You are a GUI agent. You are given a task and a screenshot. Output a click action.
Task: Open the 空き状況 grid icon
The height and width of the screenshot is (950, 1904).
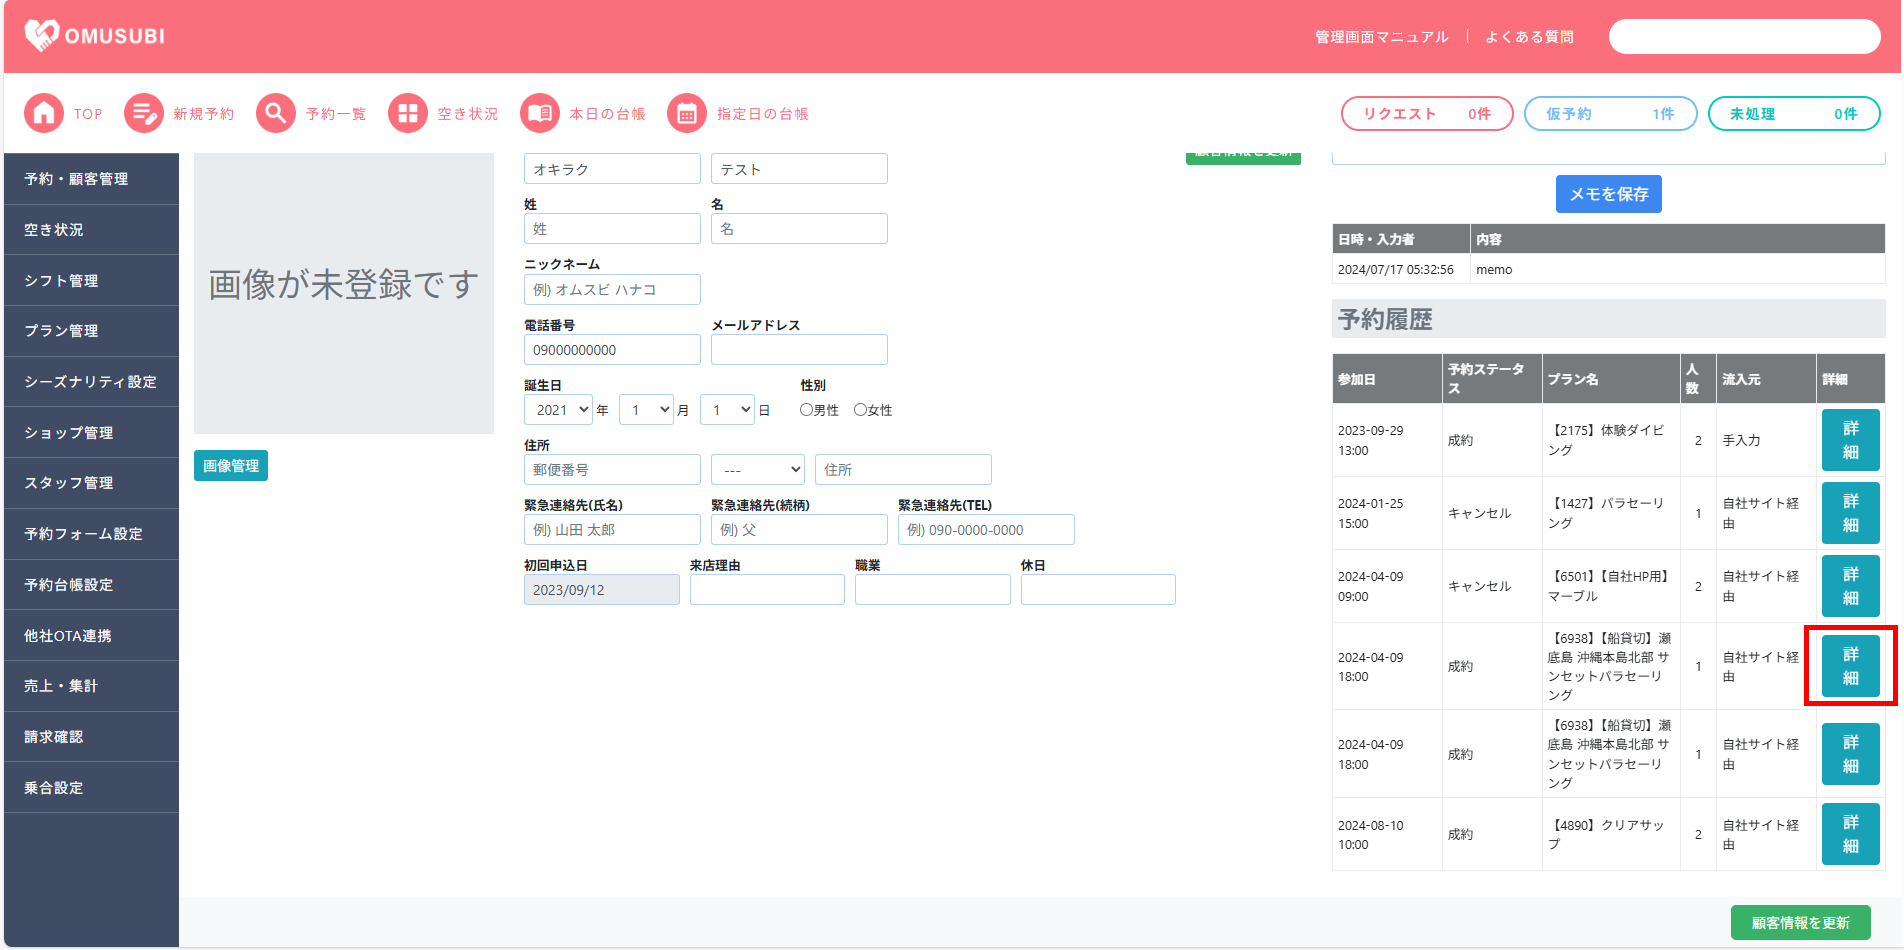407,114
